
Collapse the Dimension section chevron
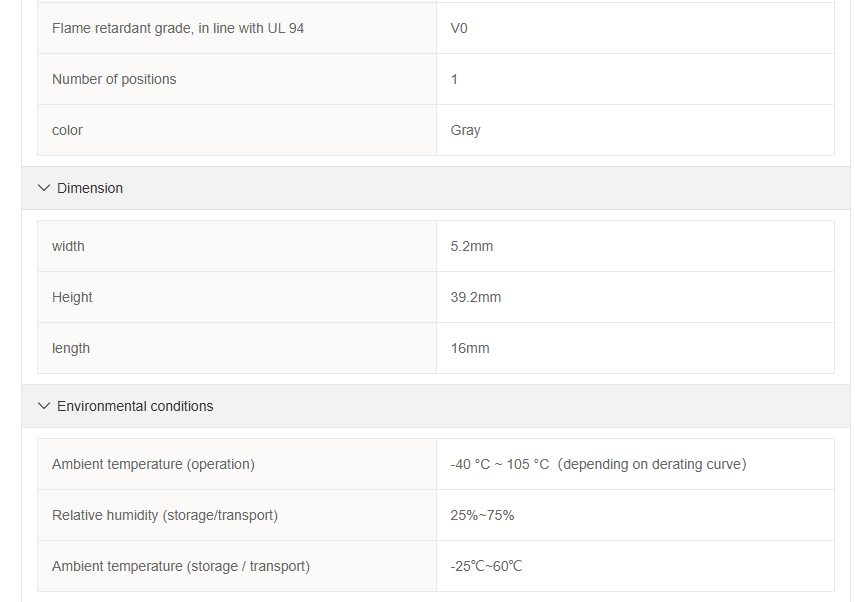pos(43,188)
